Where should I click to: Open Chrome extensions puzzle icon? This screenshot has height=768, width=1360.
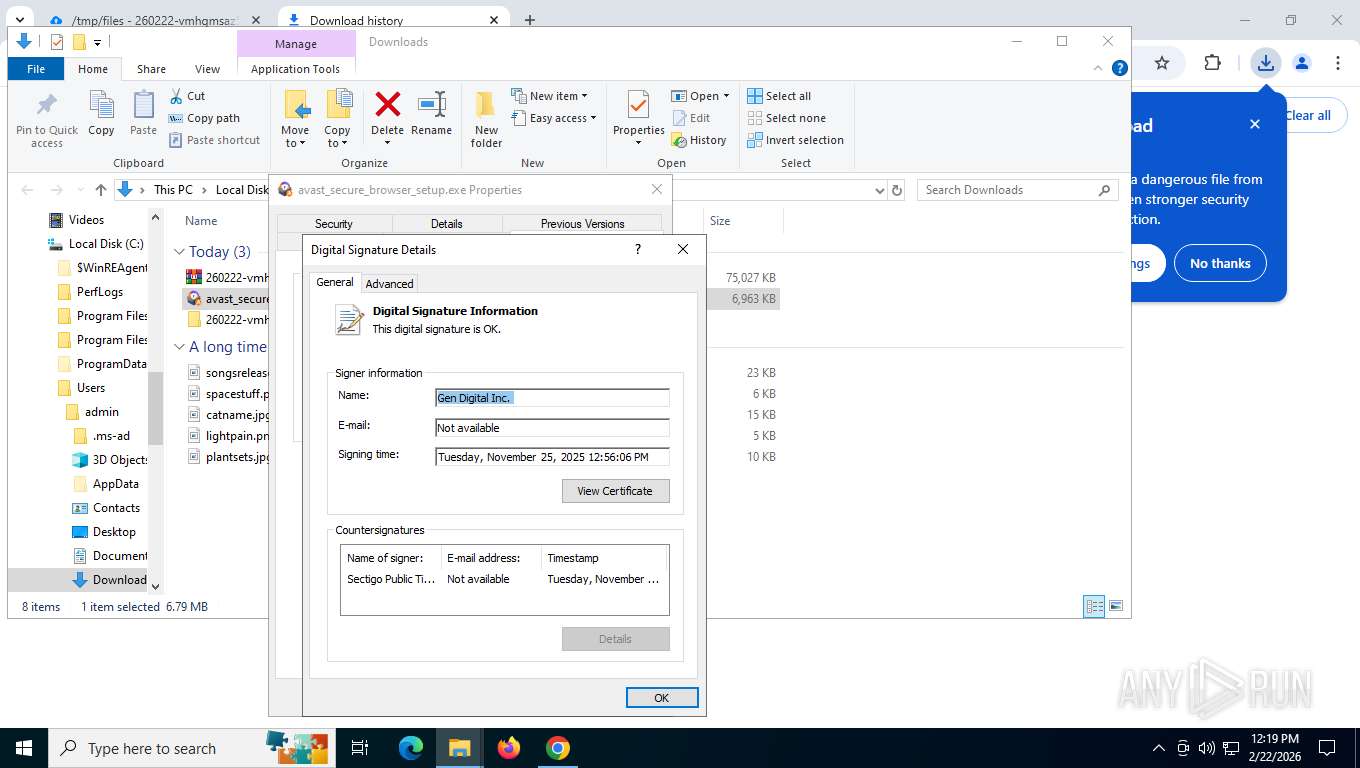[1212, 63]
